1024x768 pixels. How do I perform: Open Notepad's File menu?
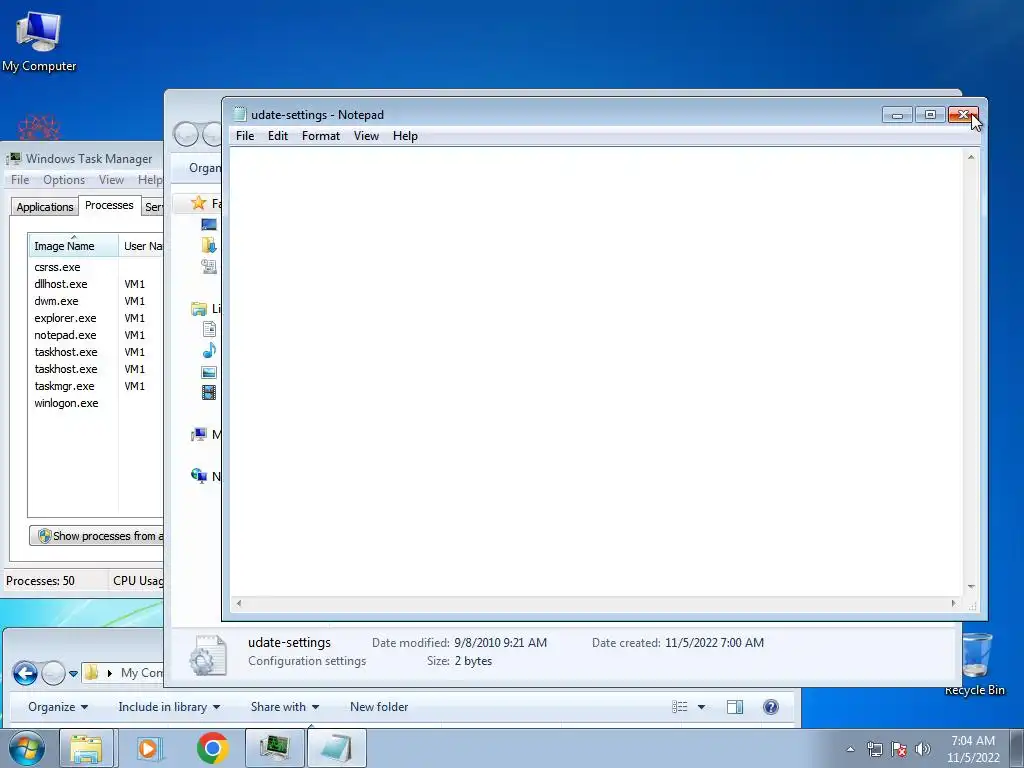pyautogui.click(x=245, y=136)
